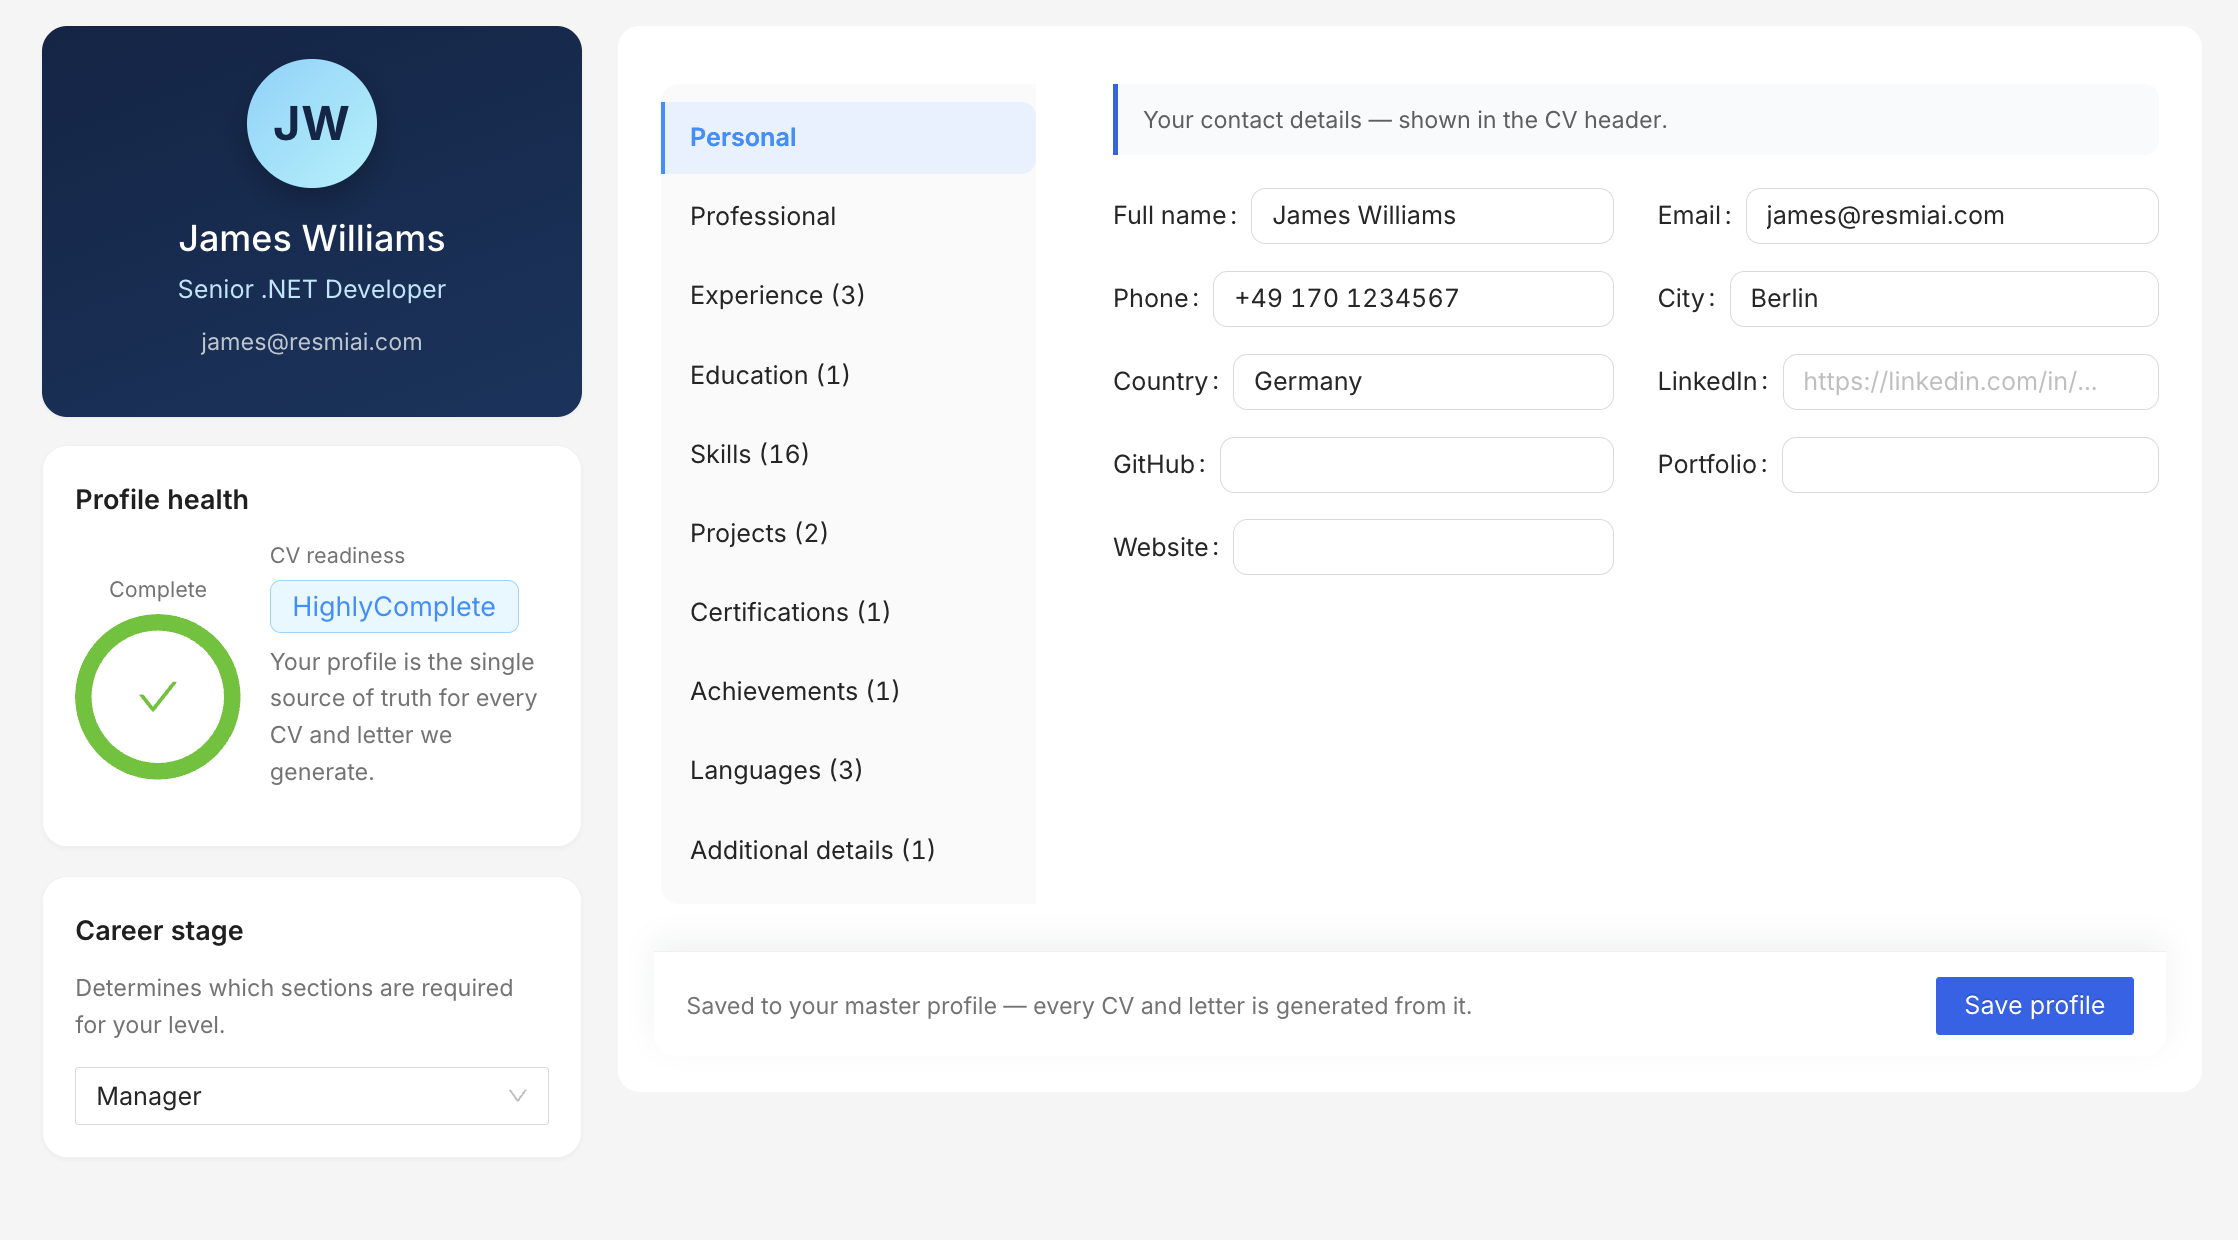The image size is (2238, 1240).
Task: Go to Education (1) section
Action: [x=848, y=375]
